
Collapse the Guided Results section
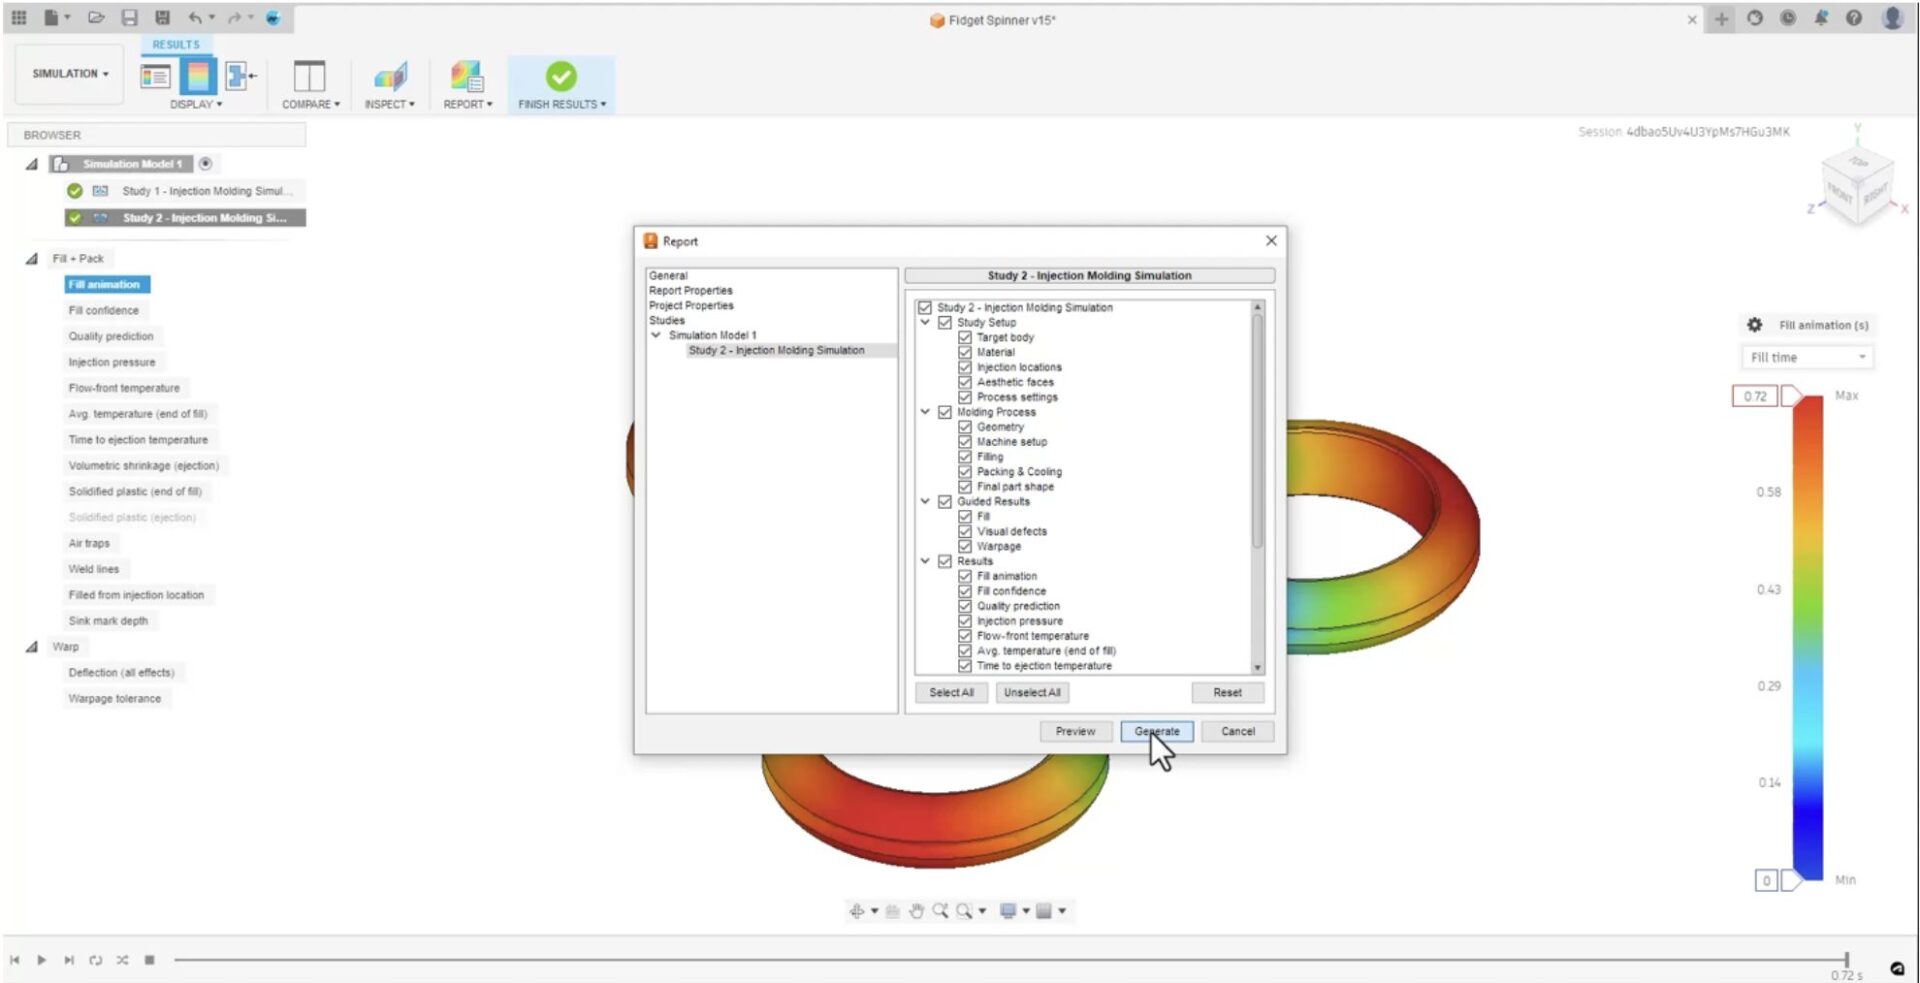(x=925, y=501)
